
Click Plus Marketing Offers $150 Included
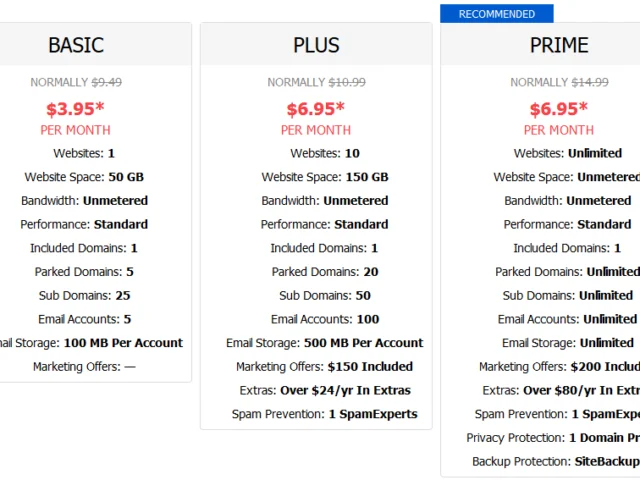pyautogui.click(x=324, y=367)
